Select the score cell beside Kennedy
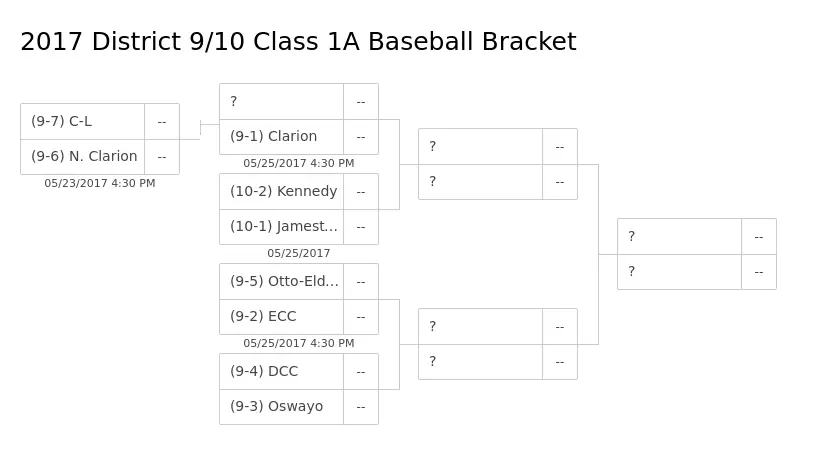Image resolution: width=840 pixels, height=473 pixels. (361, 192)
